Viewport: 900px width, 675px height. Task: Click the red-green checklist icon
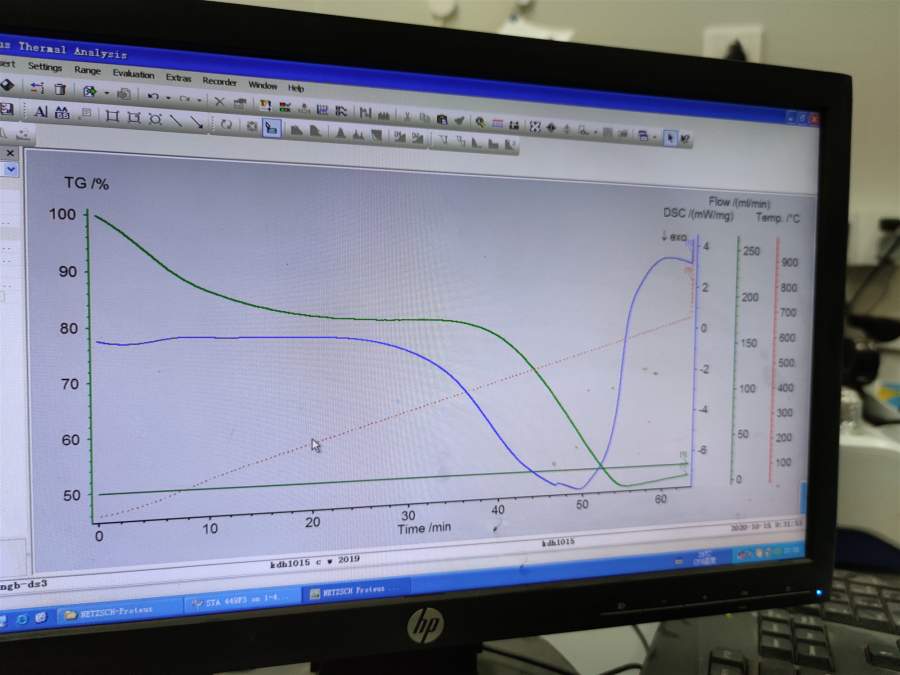tap(284, 107)
